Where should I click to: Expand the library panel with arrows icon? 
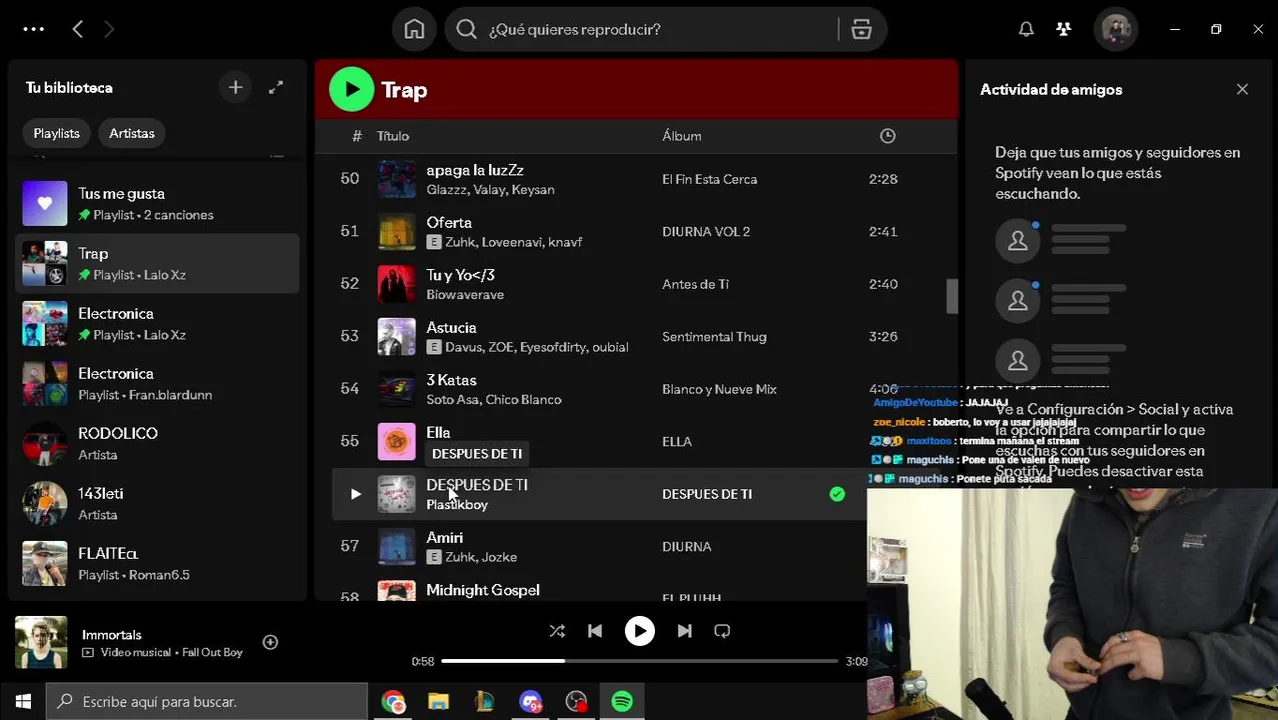[x=276, y=88]
